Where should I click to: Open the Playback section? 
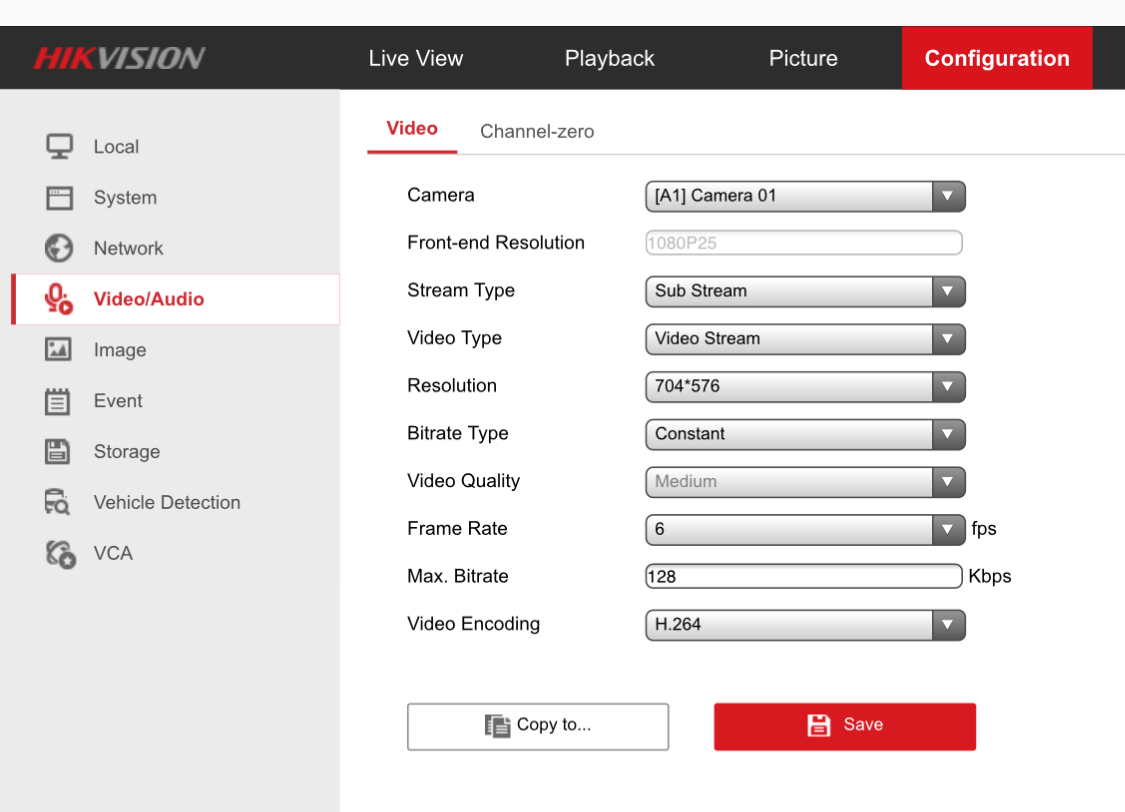pyautogui.click(x=609, y=58)
